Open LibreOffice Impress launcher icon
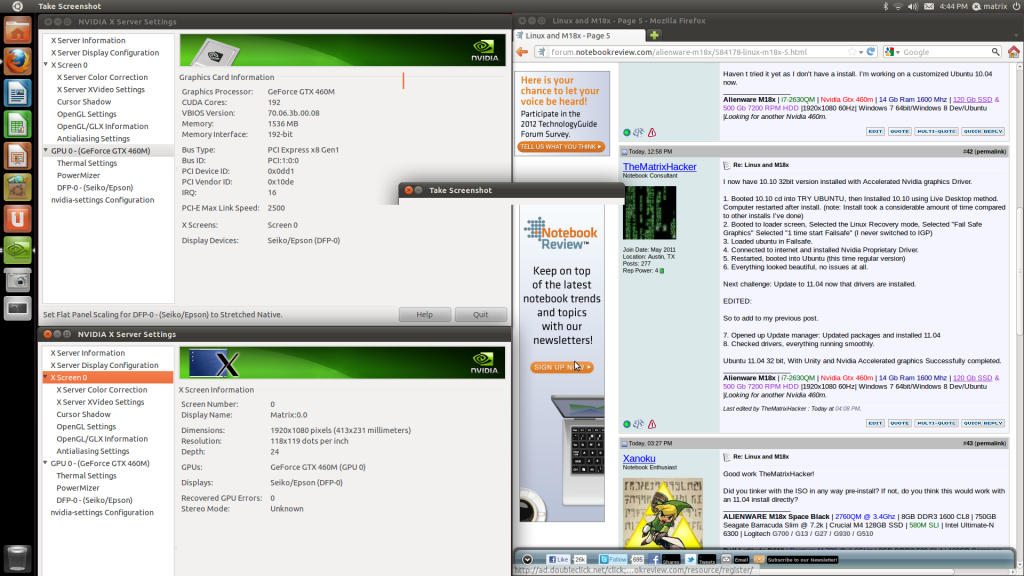1024x576 pixels. pos(18,155)
